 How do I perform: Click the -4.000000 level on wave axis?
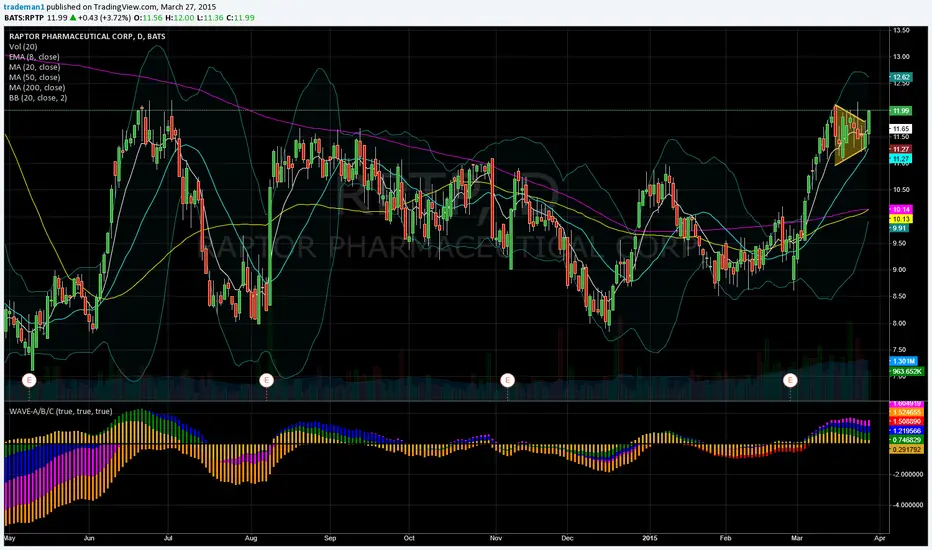click(x=906, y=505)
